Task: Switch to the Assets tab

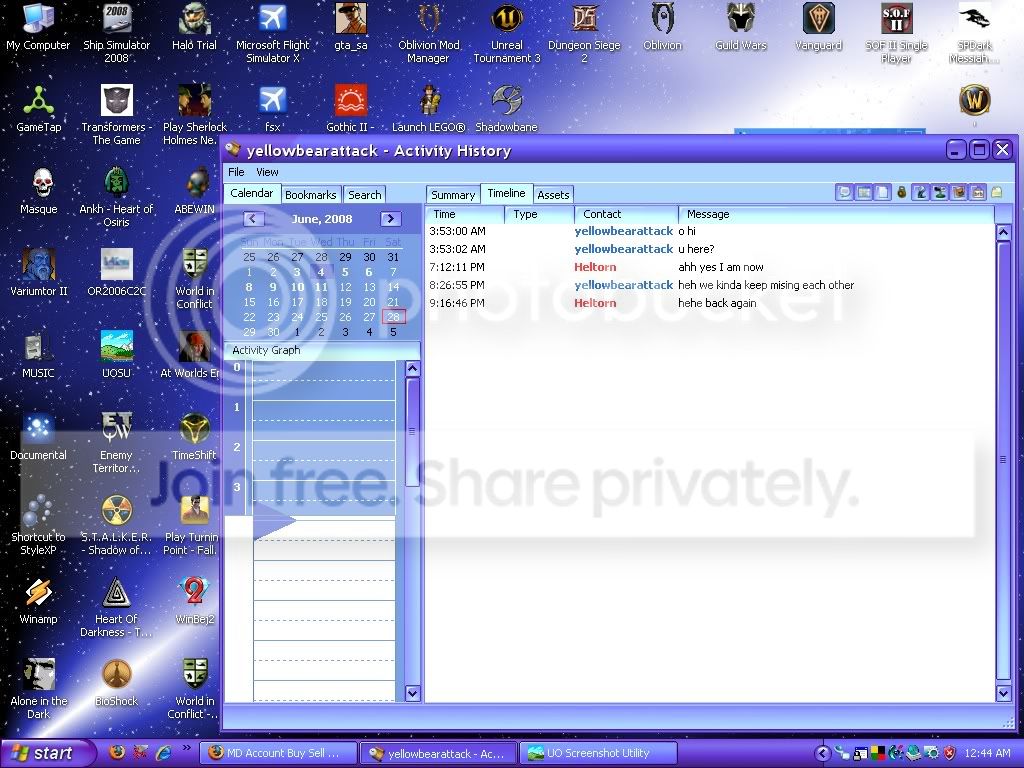Action: [x=553, y=195]
